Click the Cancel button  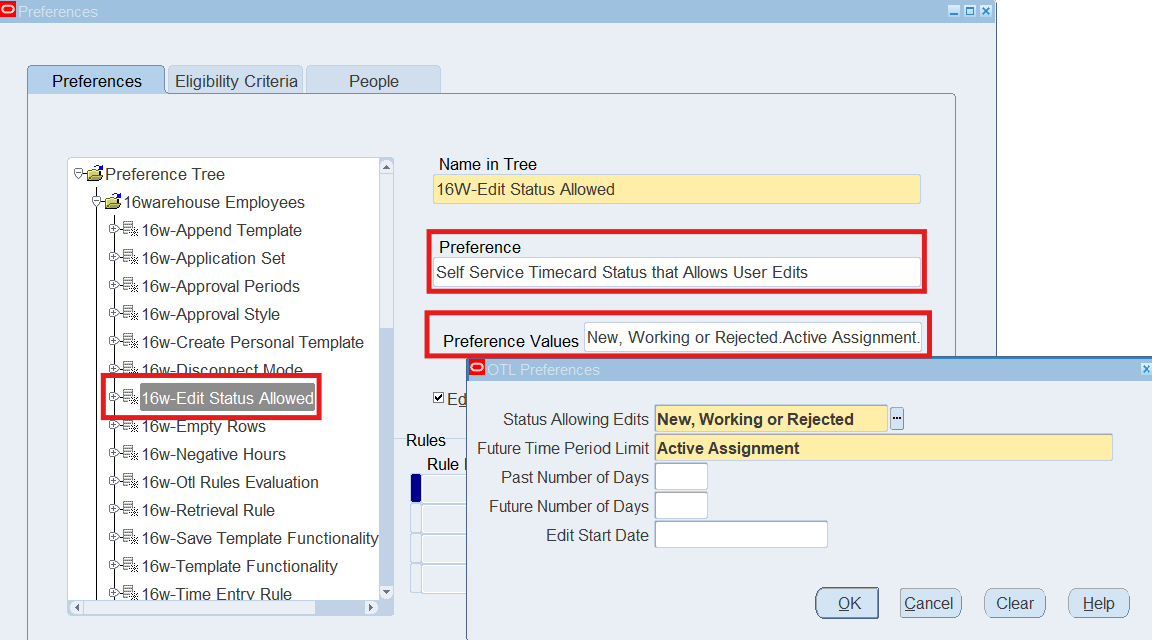click(x=928, y=603)
